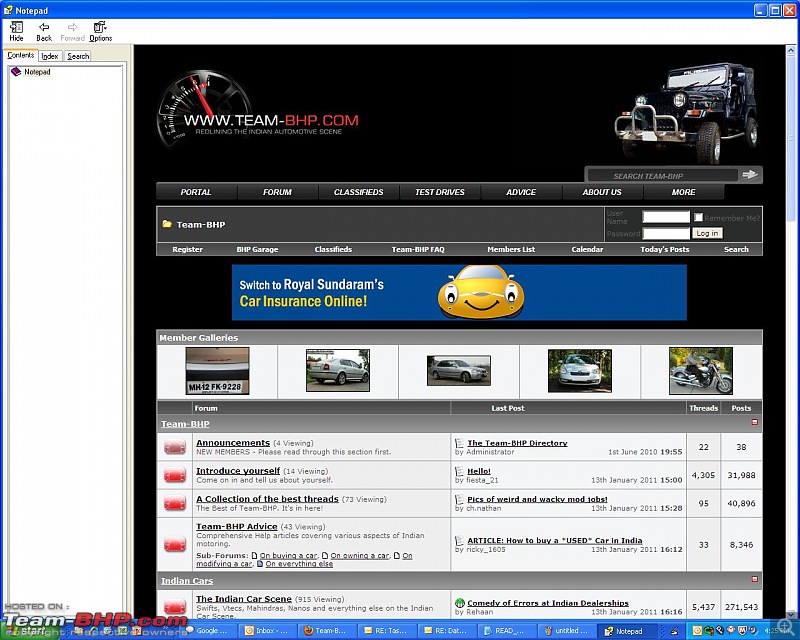Click the status icon beside Team-BHP Advice
The width and height of the screenshot is (800, 640).
(174, 545)
